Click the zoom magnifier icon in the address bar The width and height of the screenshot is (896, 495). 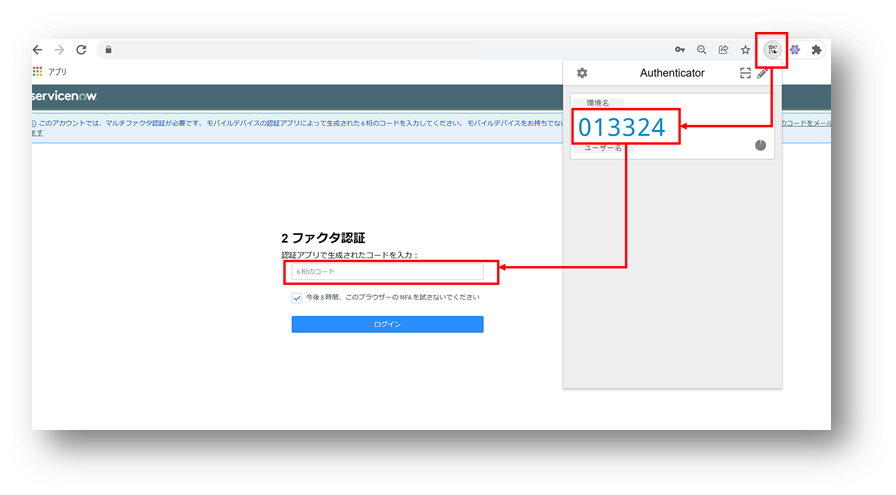702,50
